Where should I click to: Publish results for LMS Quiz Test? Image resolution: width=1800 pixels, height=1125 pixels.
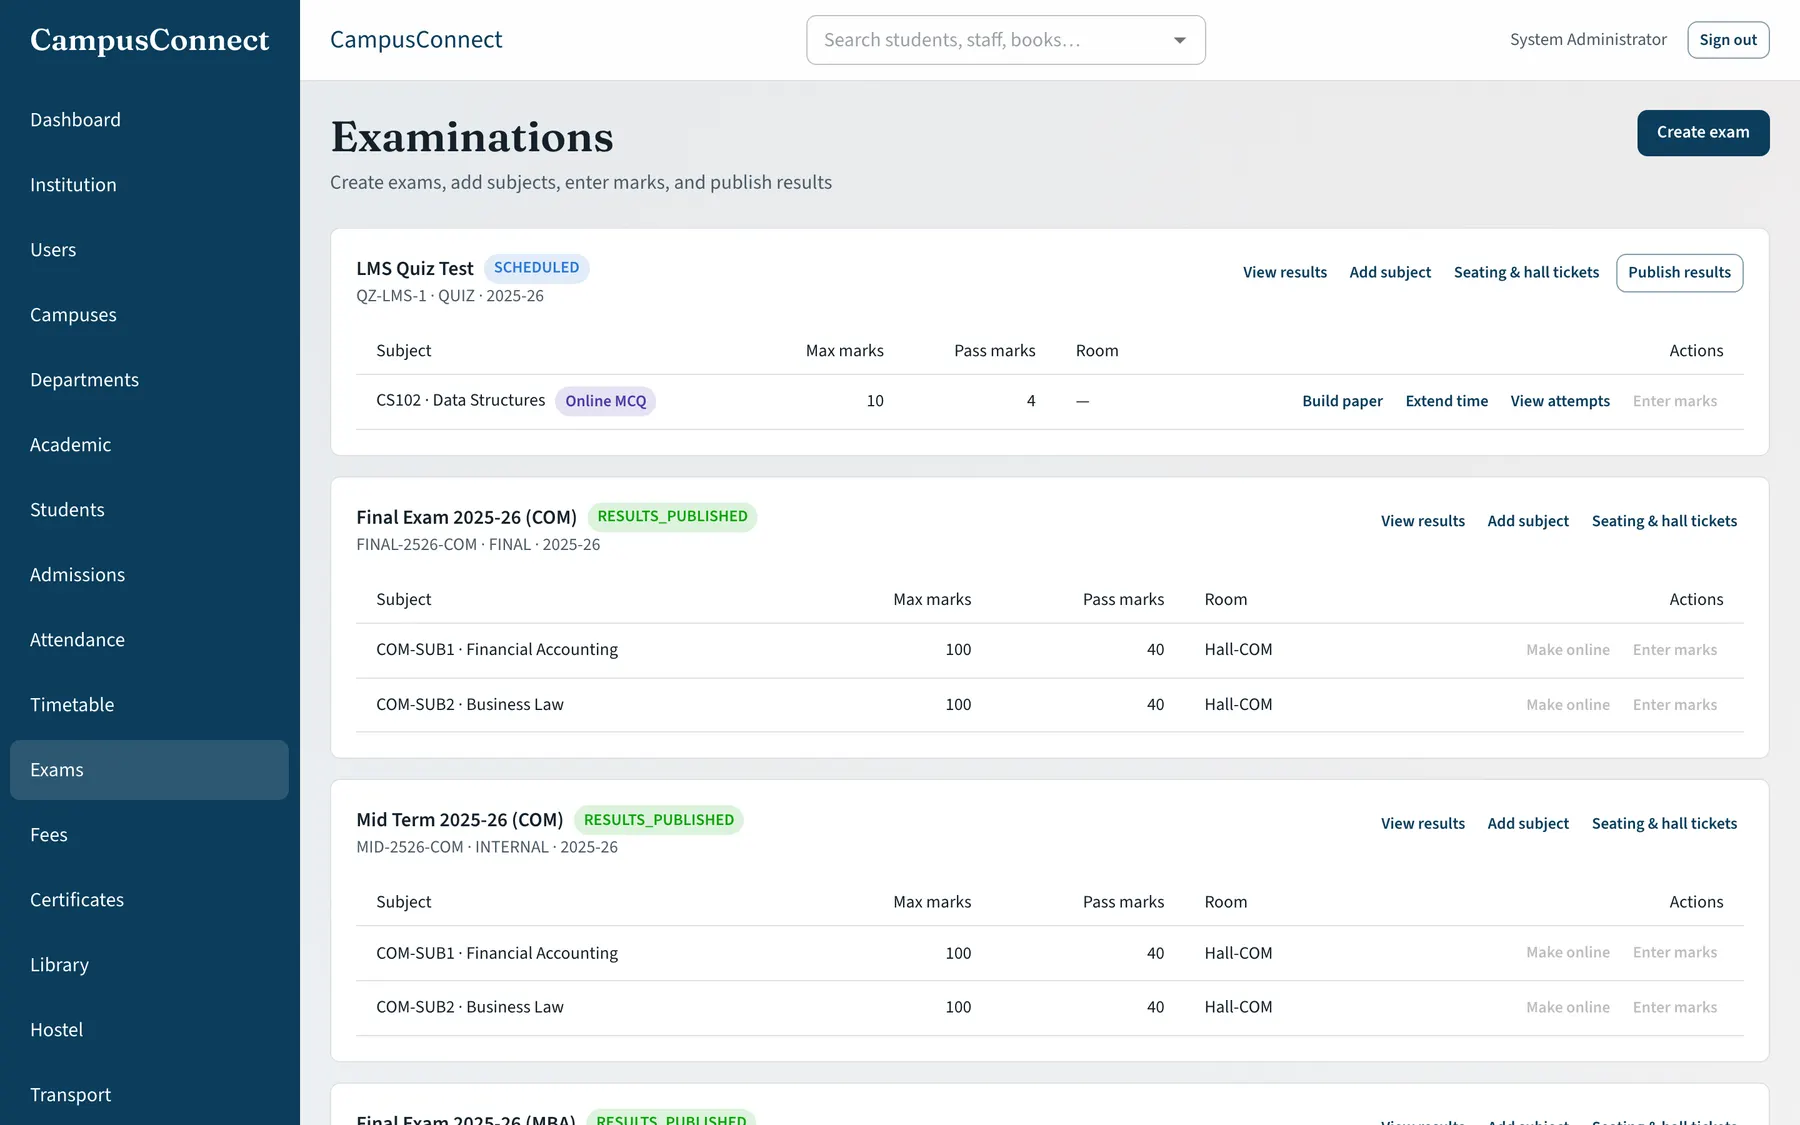click(1679, 273)
